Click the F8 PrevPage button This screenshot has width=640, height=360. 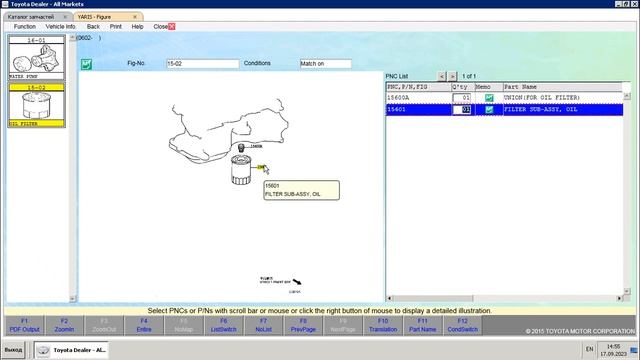tap(303, 325)
